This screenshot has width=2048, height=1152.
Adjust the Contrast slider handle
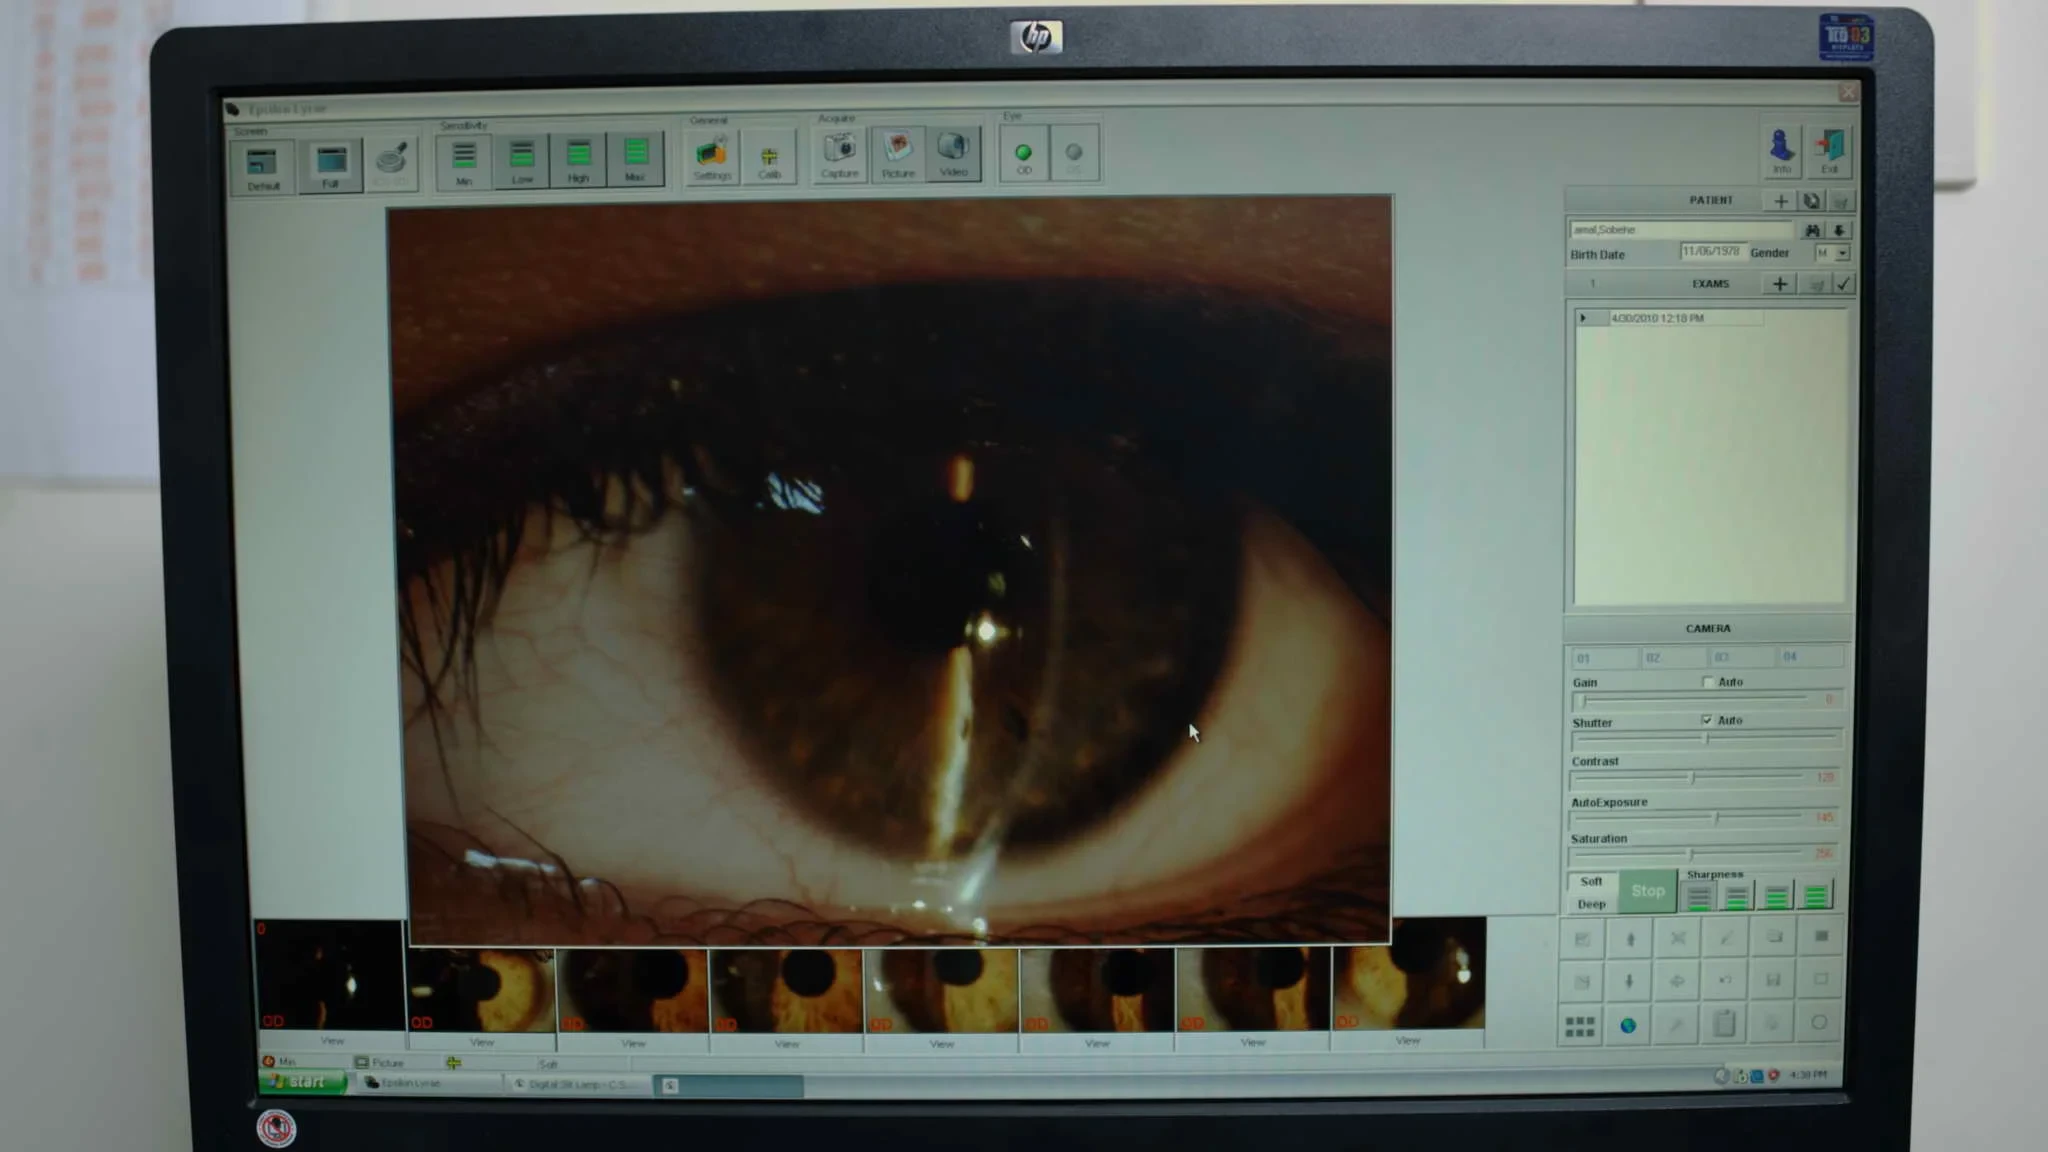[1693, 778]
